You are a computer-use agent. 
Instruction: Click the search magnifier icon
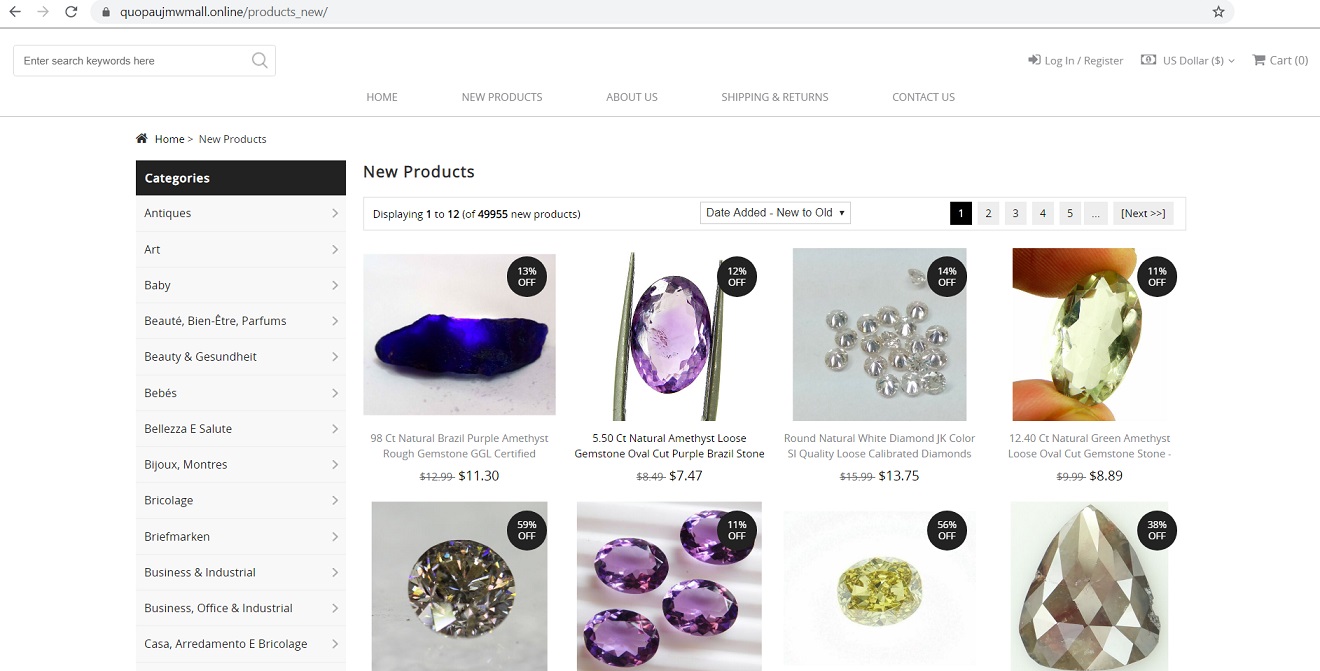coord(259,60)
